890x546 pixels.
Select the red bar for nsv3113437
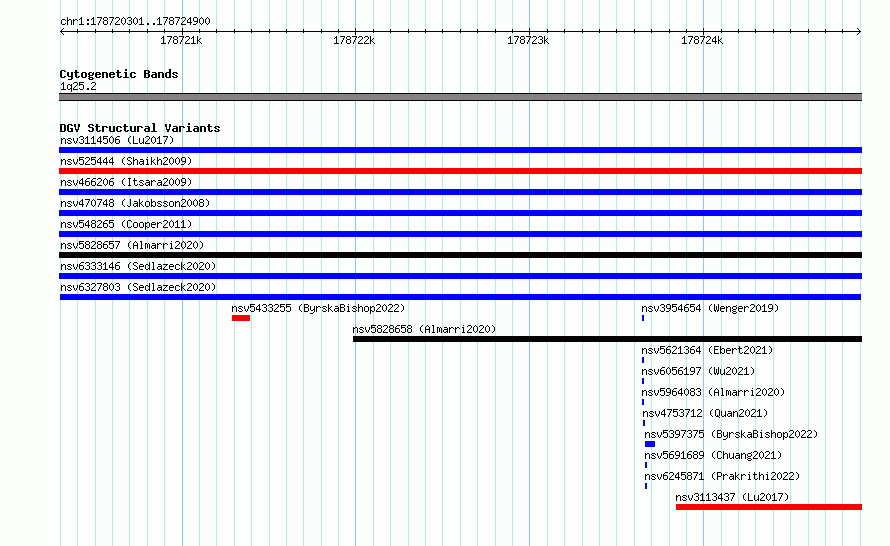pyautogui.click(x=769, y=507)
